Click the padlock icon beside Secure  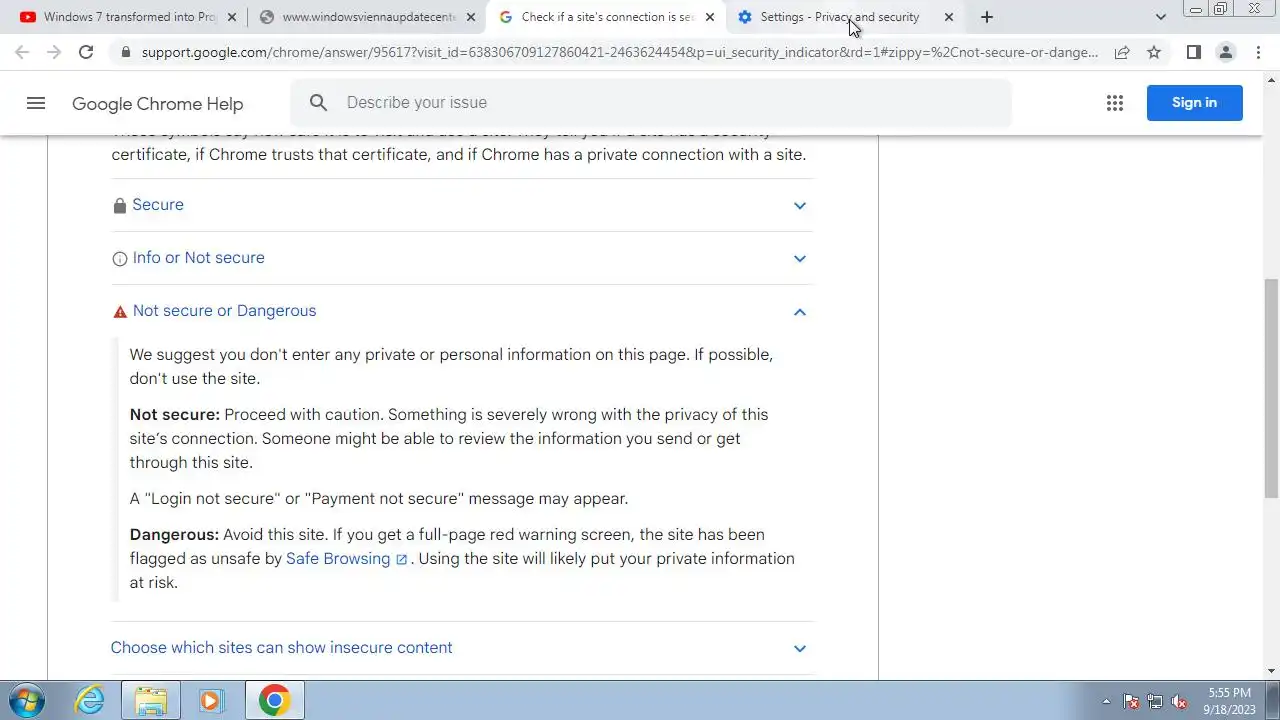point(120,205)
